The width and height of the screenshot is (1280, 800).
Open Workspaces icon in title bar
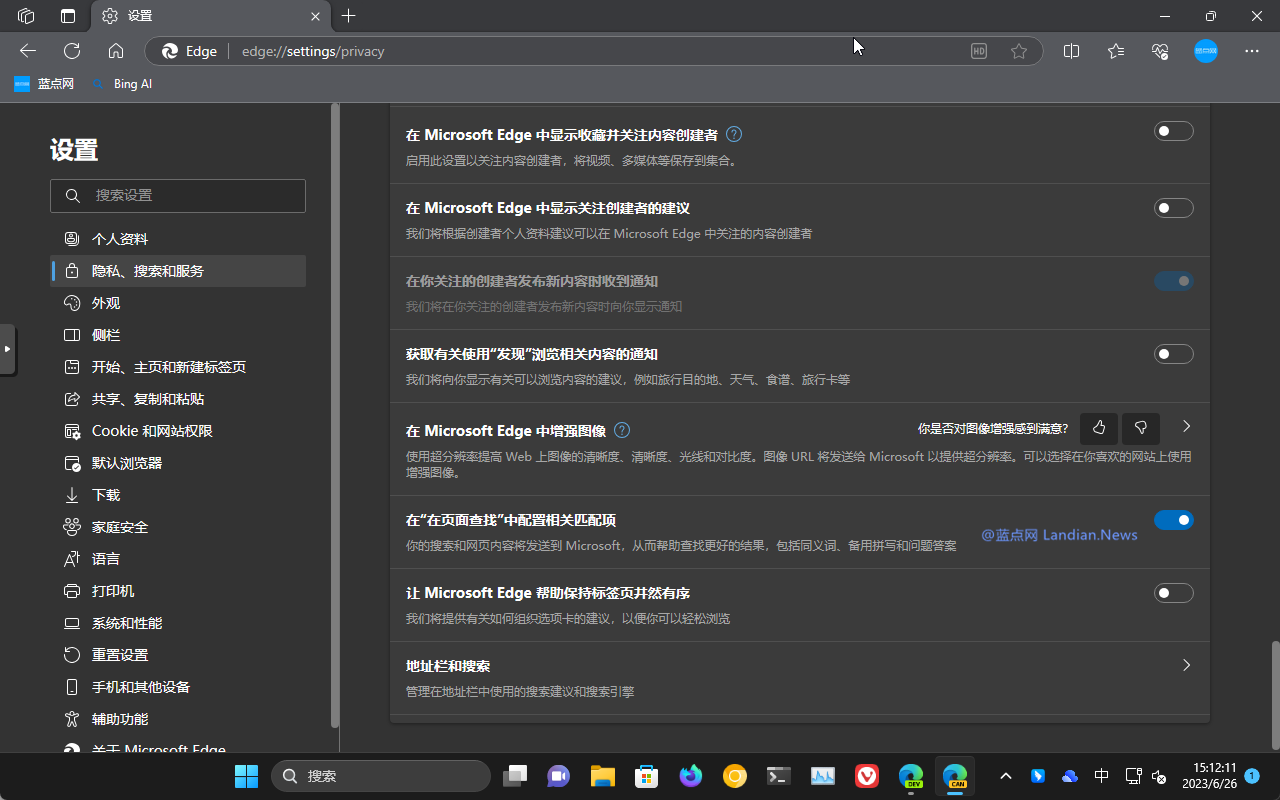[x=27, y=16]
